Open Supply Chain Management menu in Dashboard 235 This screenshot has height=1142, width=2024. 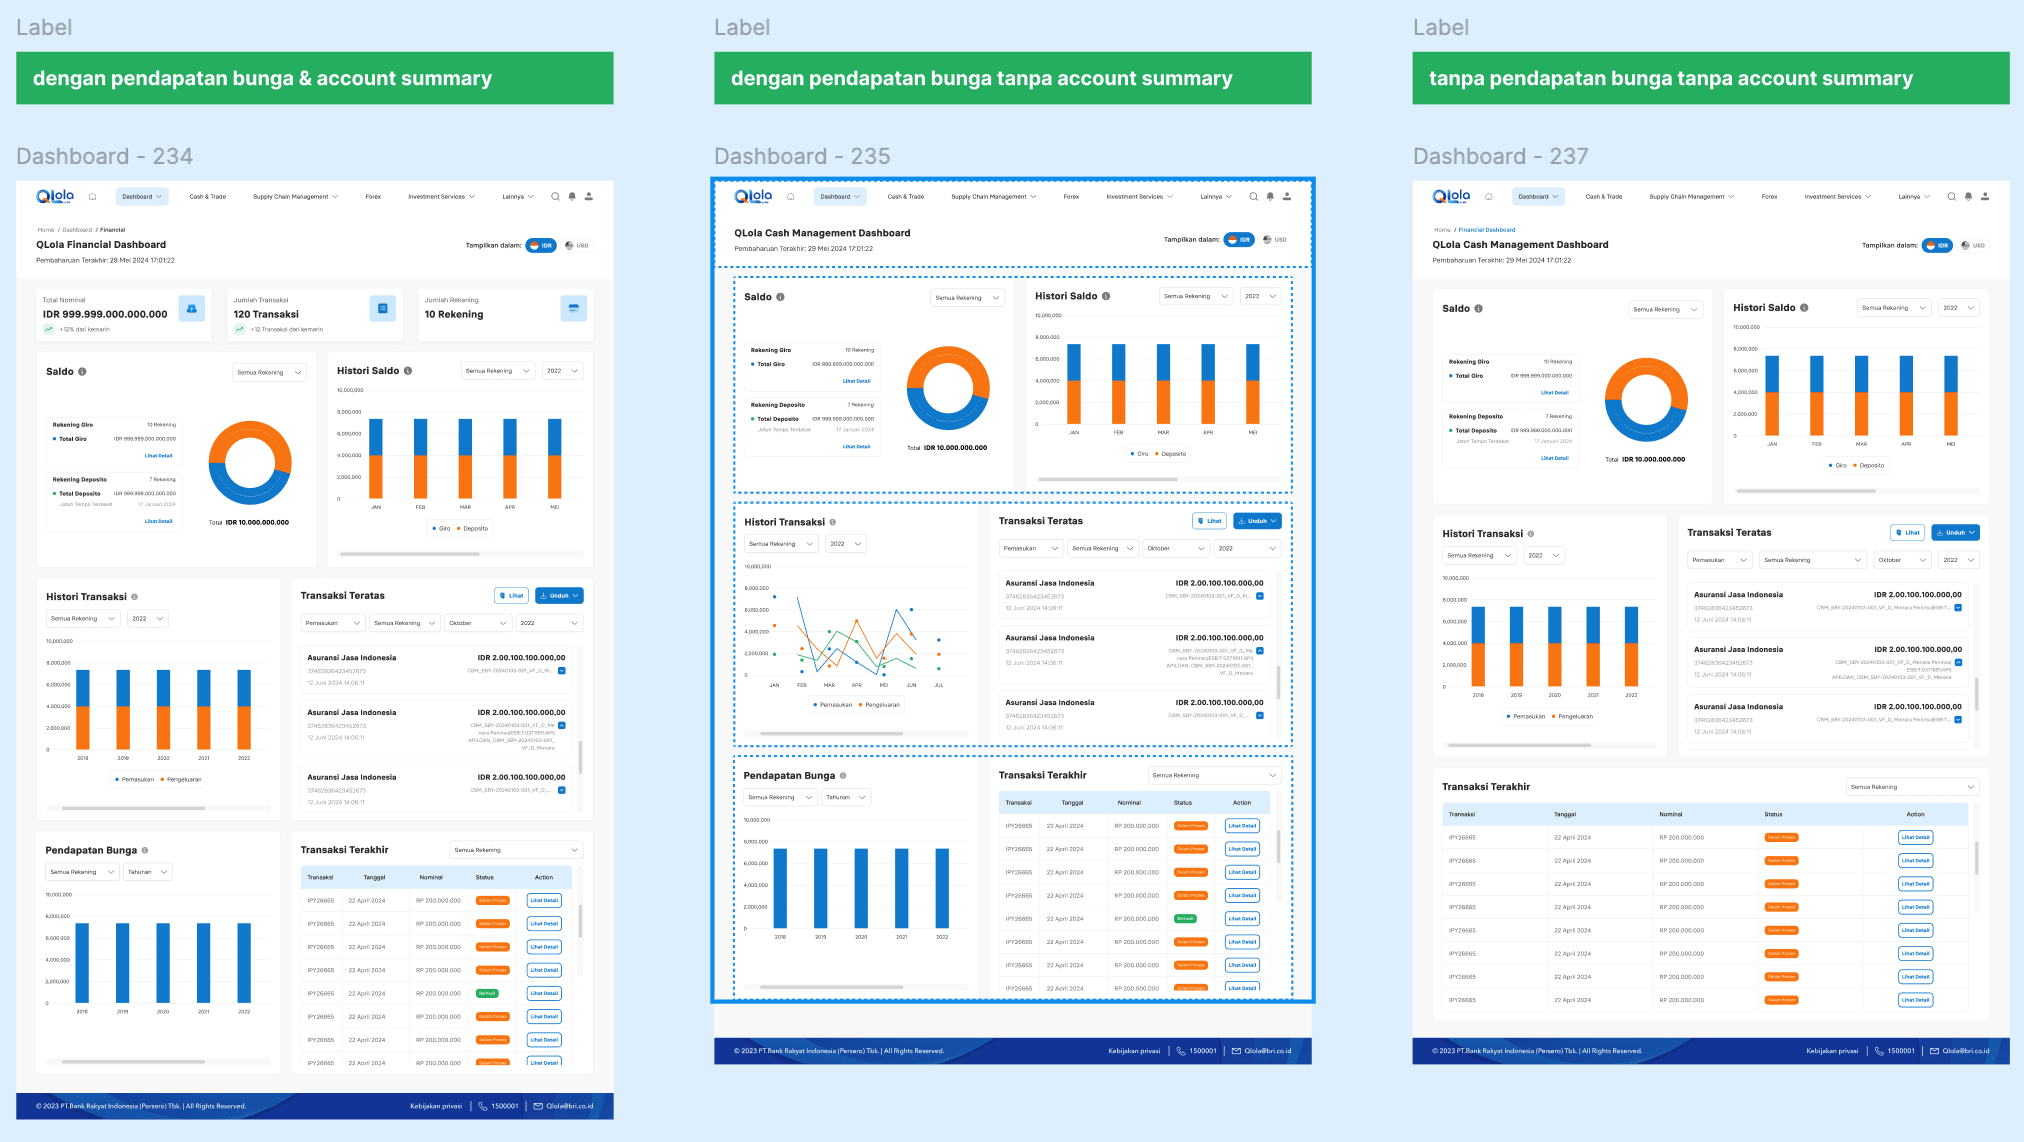tap(993, 197)
